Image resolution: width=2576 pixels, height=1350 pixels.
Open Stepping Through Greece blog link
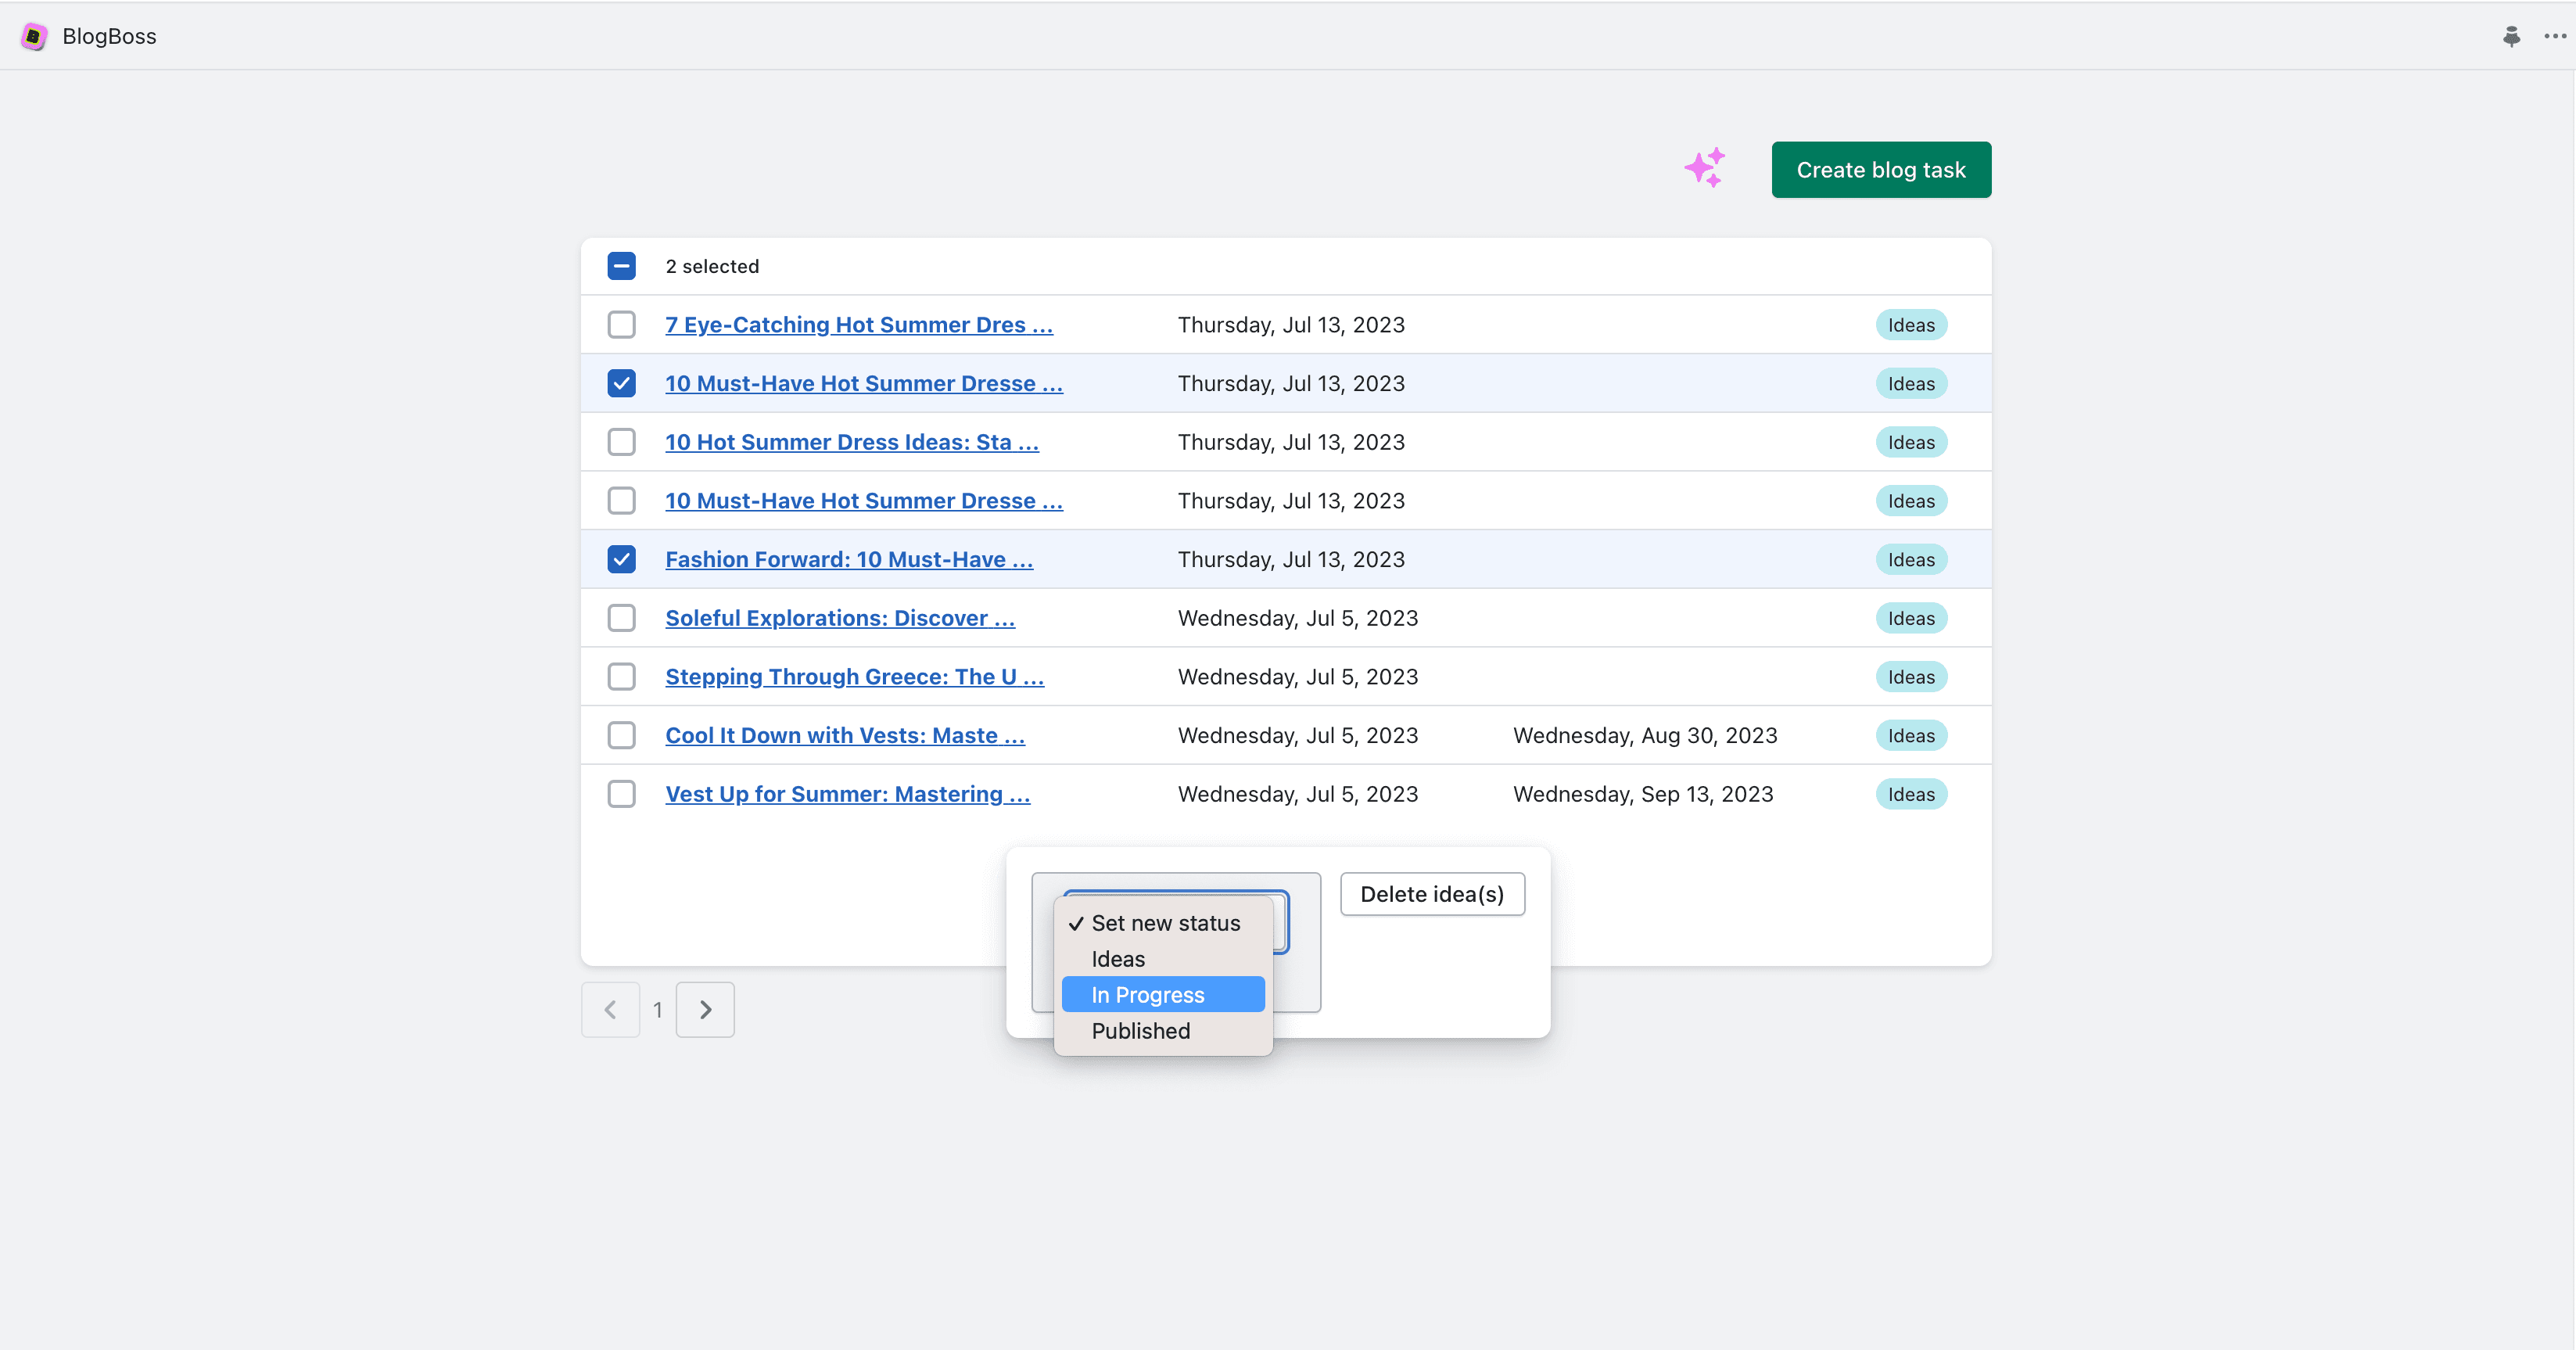pos(854,677)
